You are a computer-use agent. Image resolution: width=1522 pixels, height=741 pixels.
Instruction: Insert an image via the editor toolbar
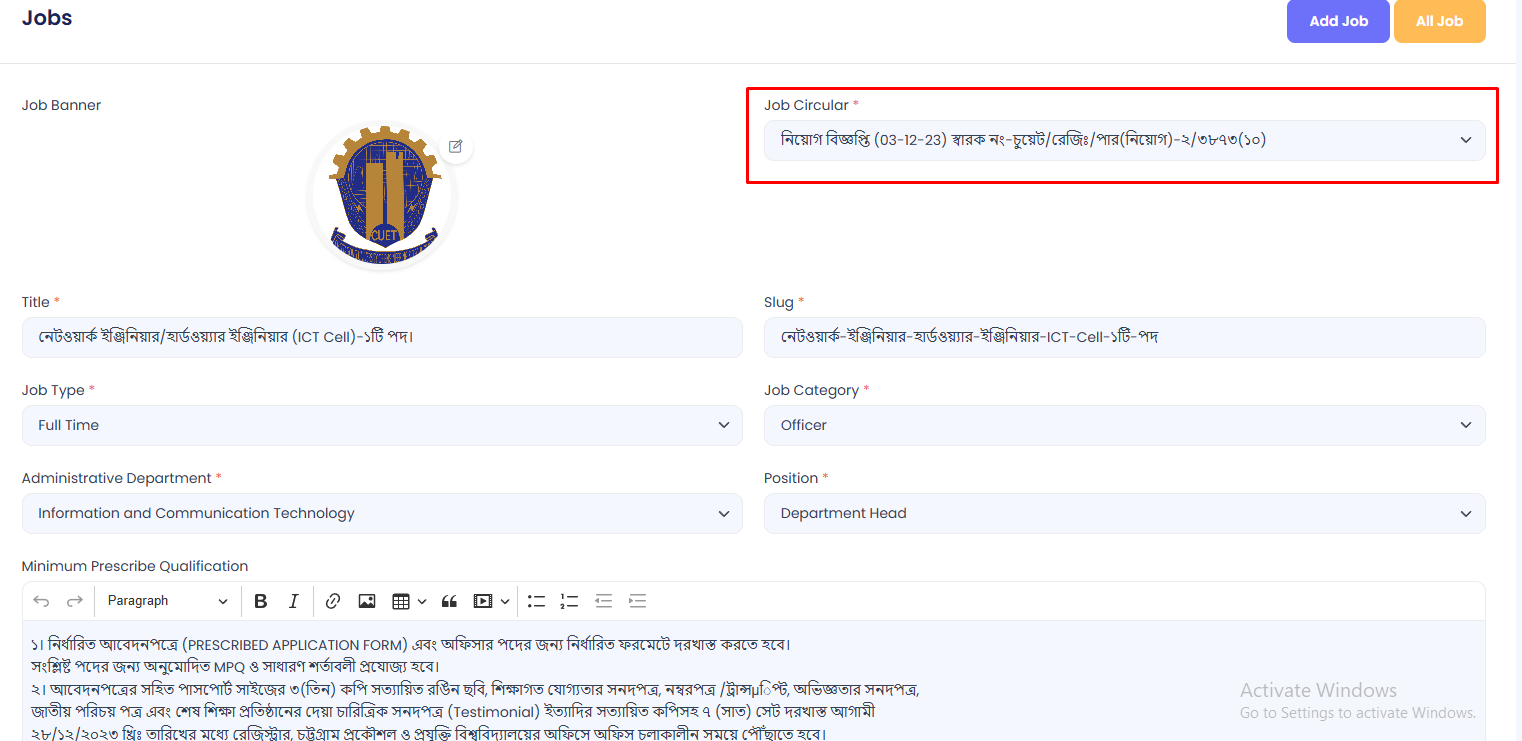pos(367,601)
